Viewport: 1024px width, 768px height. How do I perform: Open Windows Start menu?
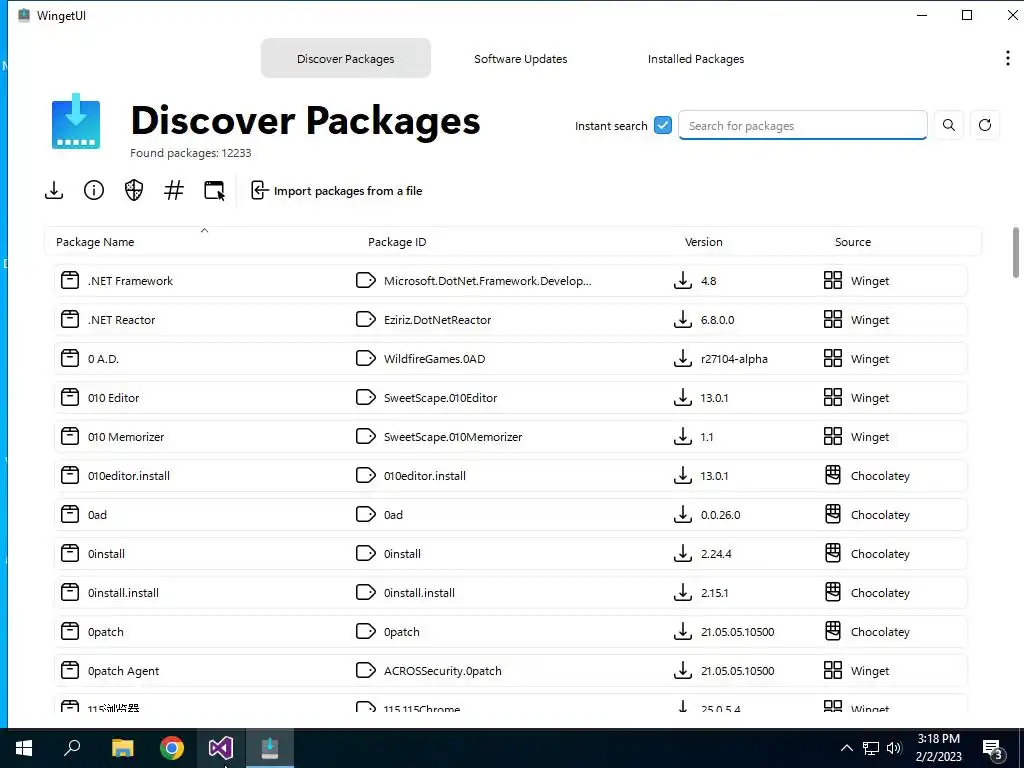tap(24, 748)
